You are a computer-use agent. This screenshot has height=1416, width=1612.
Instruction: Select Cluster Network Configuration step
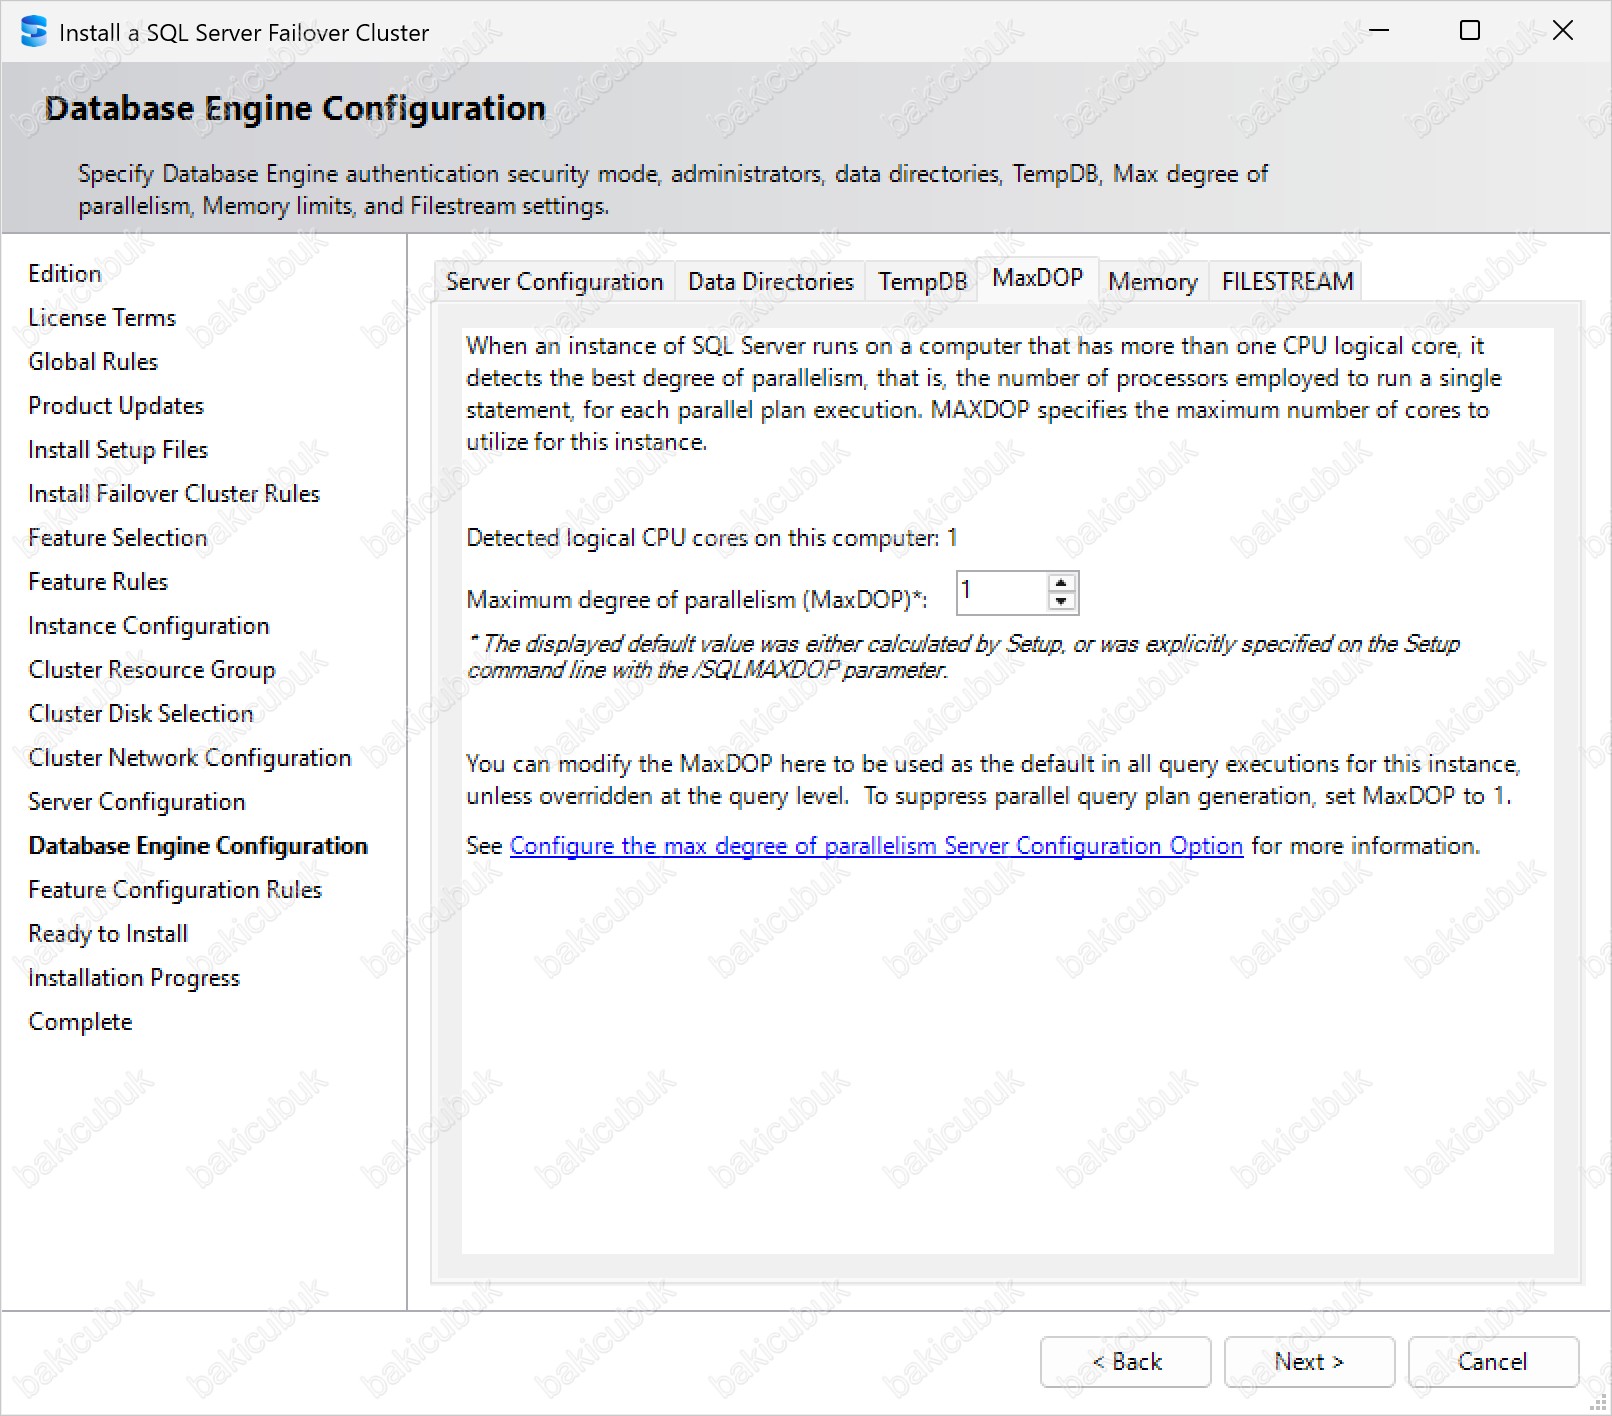tap(190, 758)
